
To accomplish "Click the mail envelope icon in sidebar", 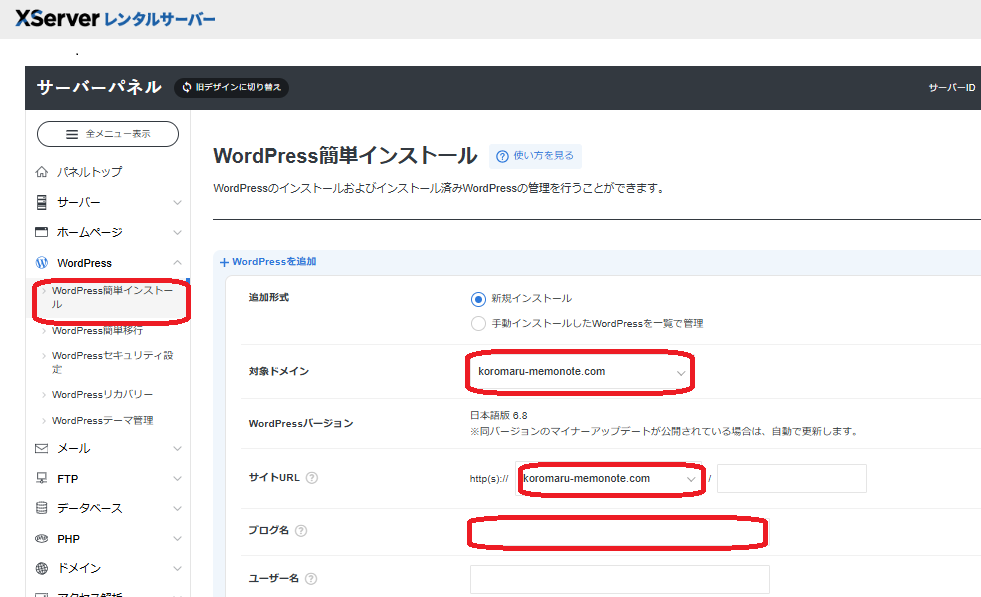I will click(41, 448).
